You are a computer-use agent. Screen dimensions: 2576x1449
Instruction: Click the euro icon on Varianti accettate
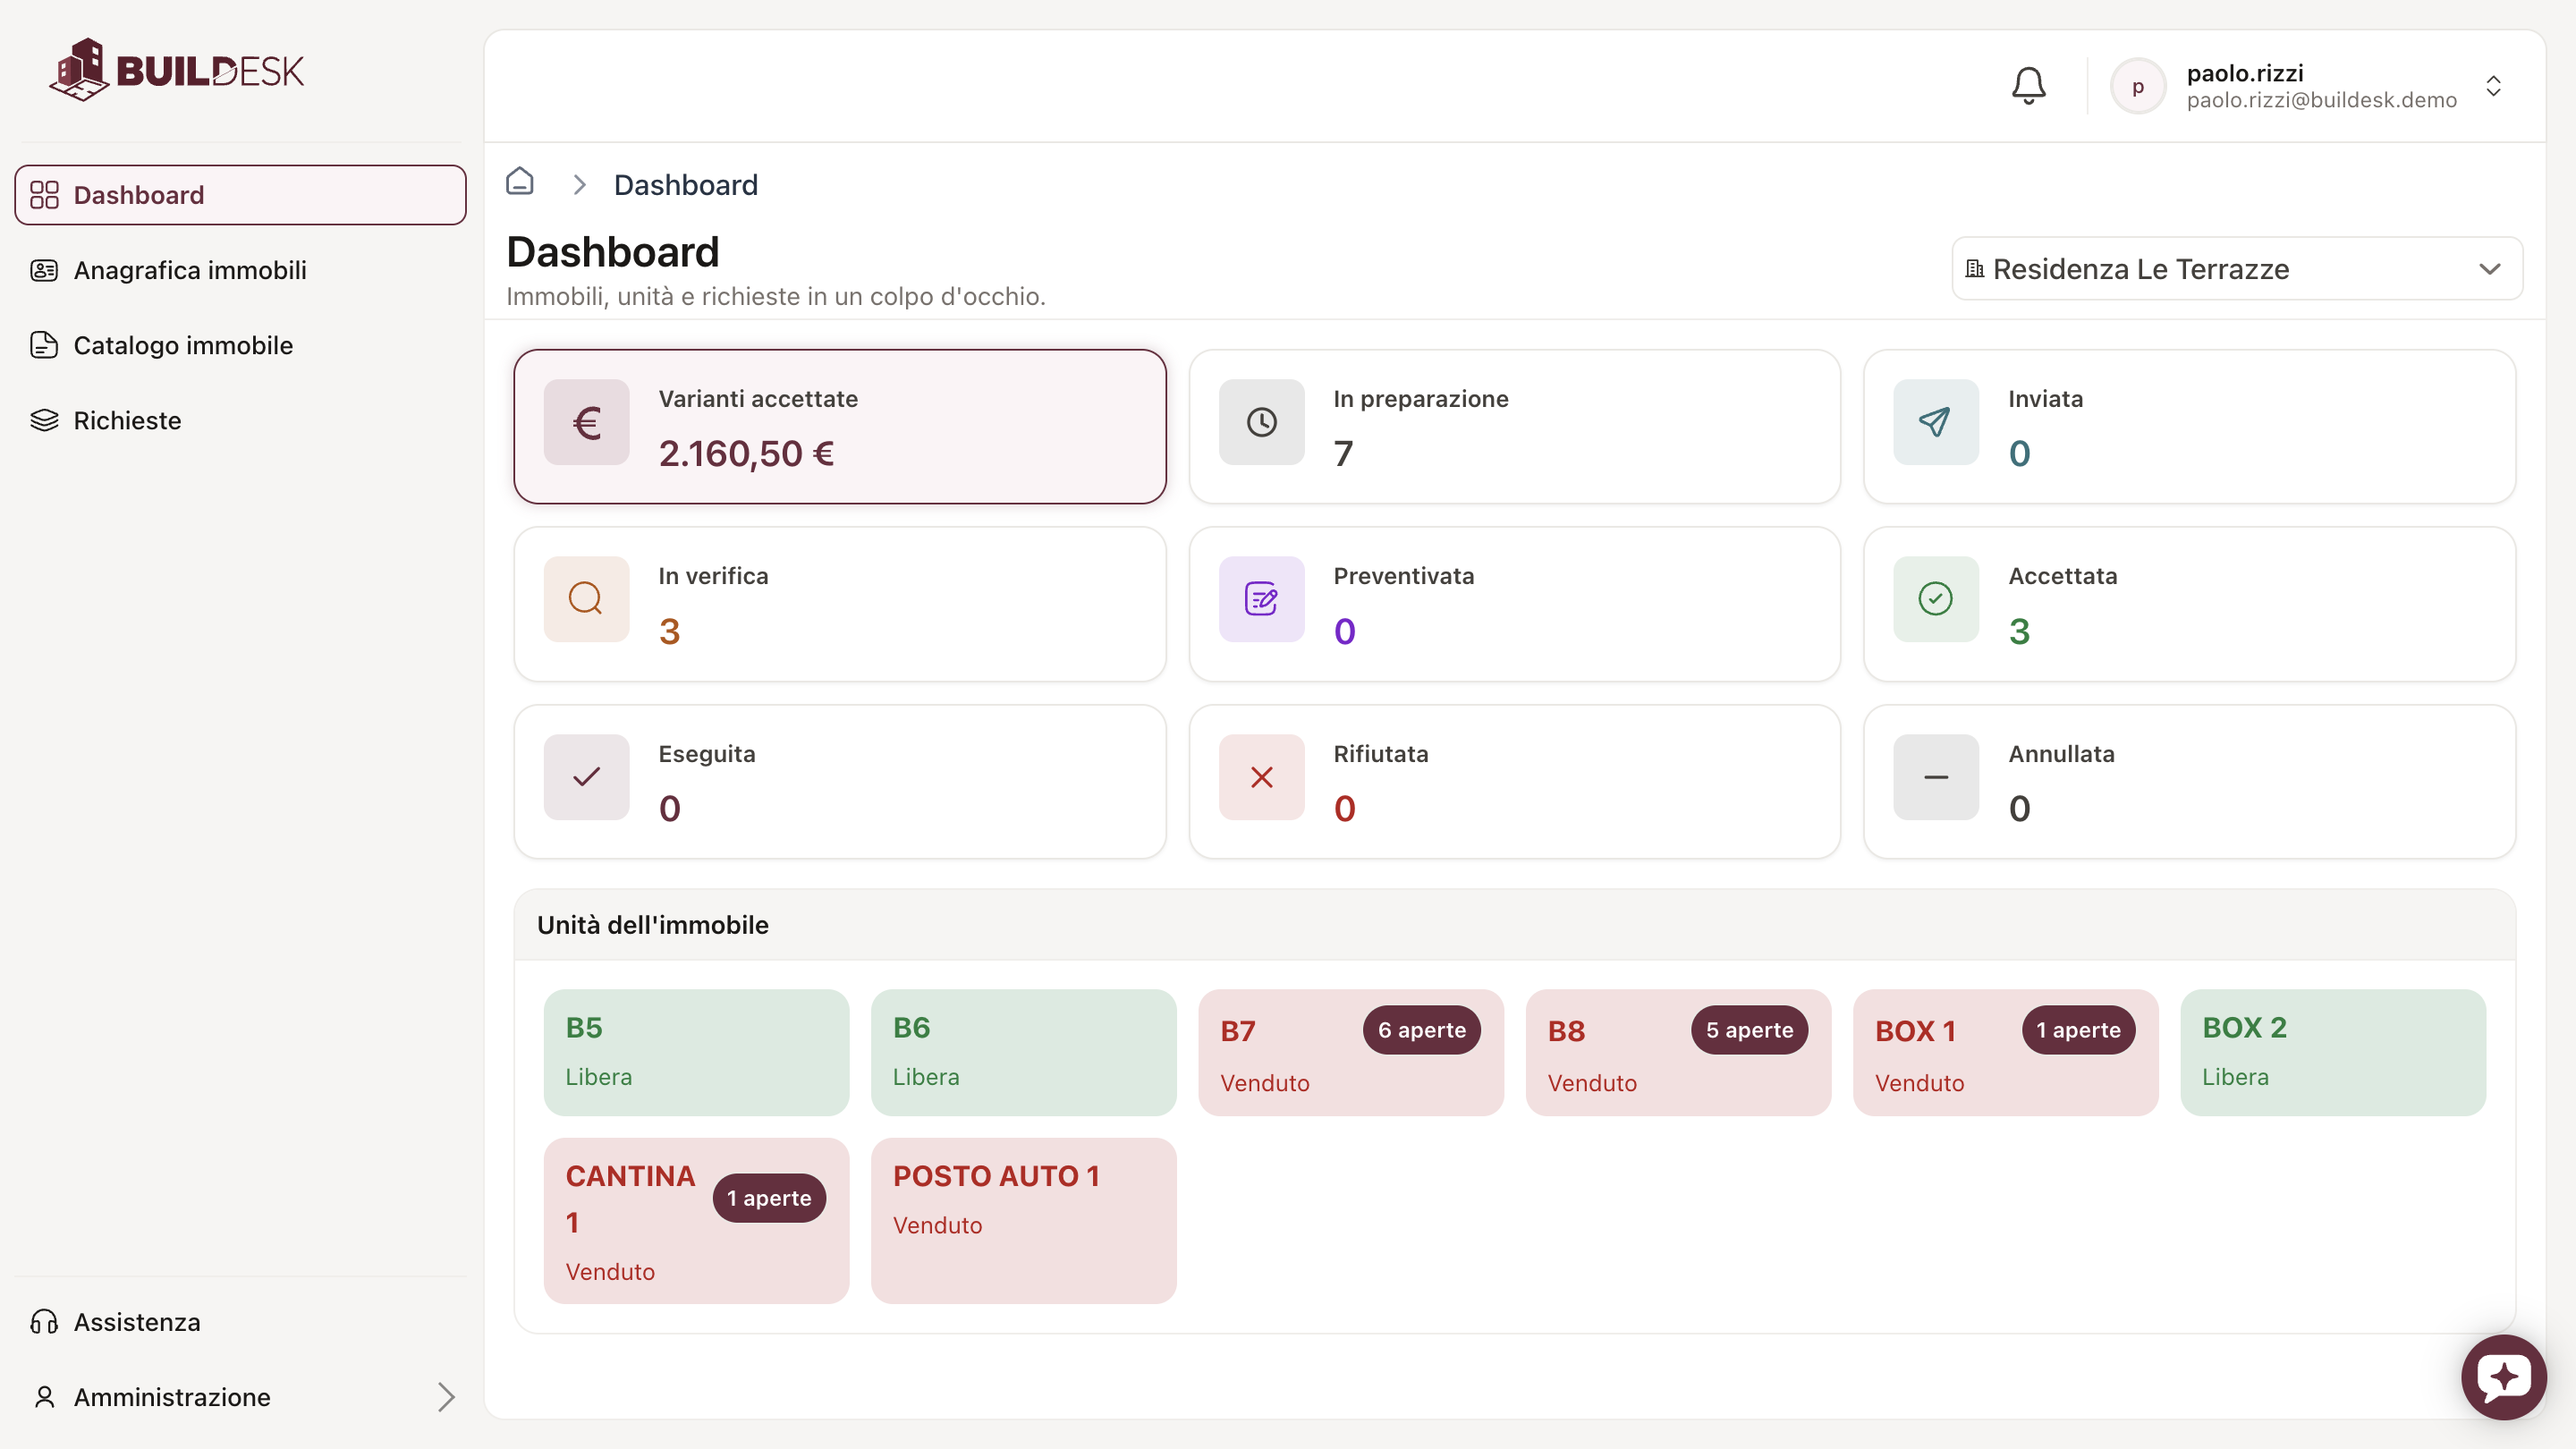[586, 422]
